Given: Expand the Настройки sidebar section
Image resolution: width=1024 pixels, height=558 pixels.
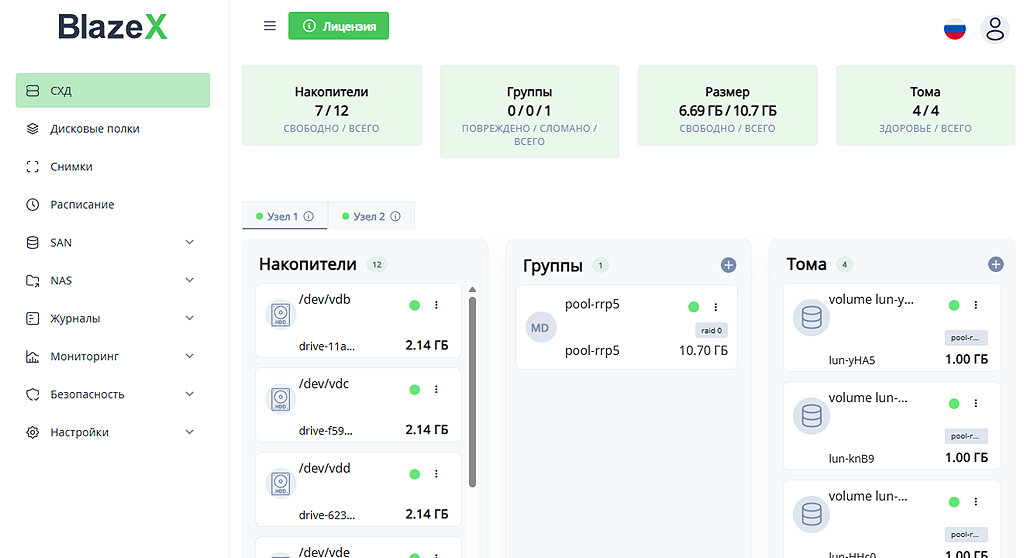Looking at the screenshot, I should point(189,433).
